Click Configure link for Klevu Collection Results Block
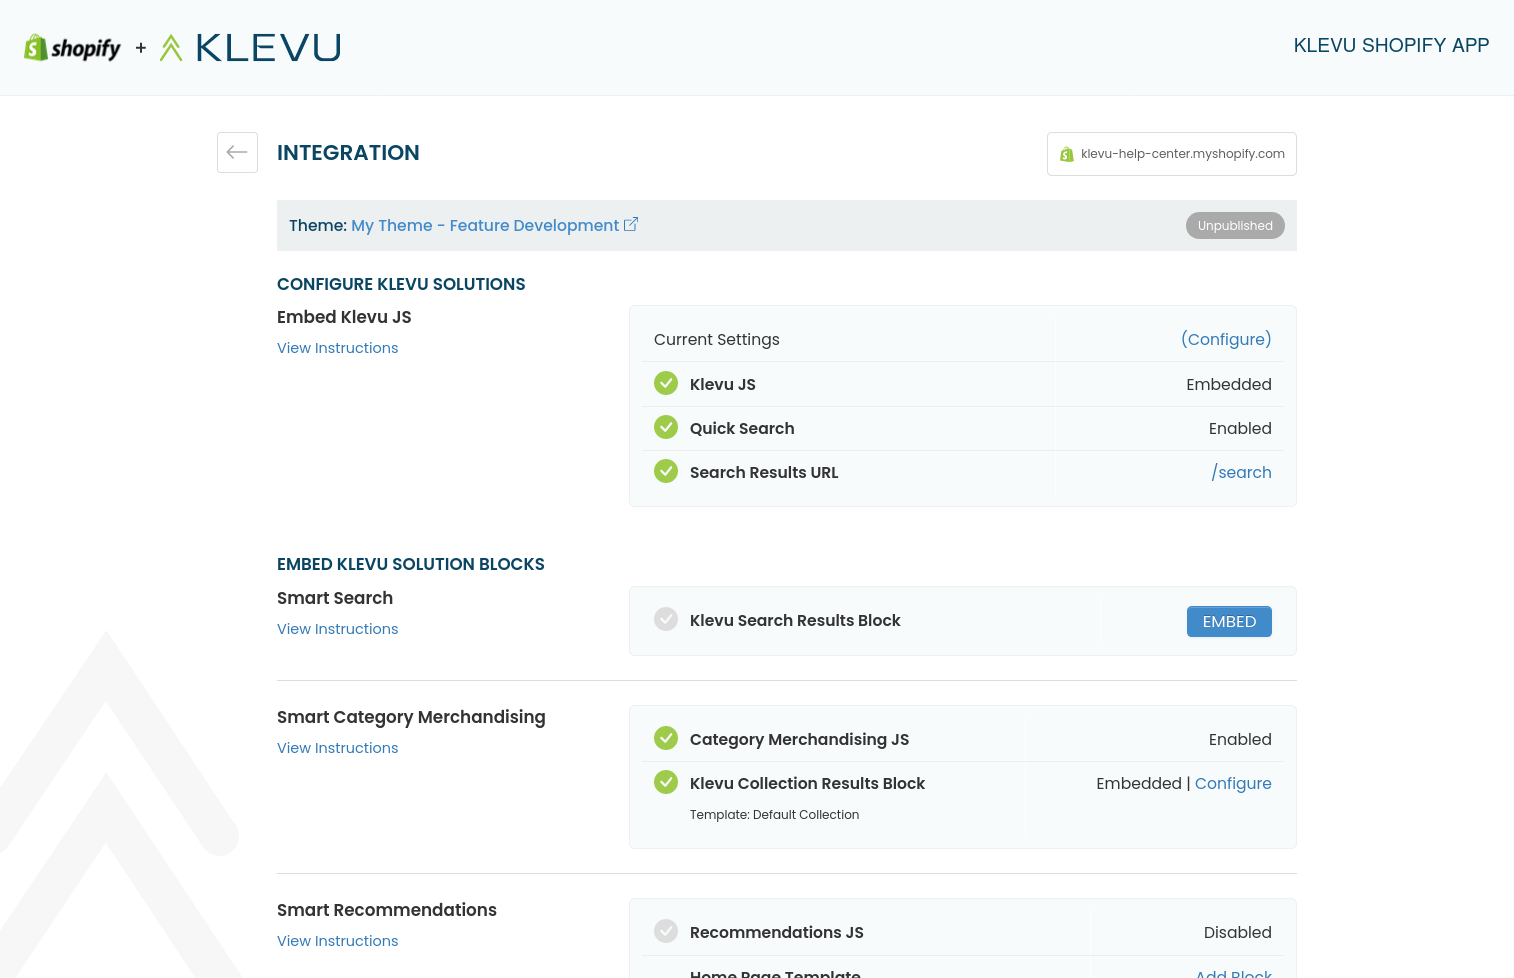 point(1233,783)
